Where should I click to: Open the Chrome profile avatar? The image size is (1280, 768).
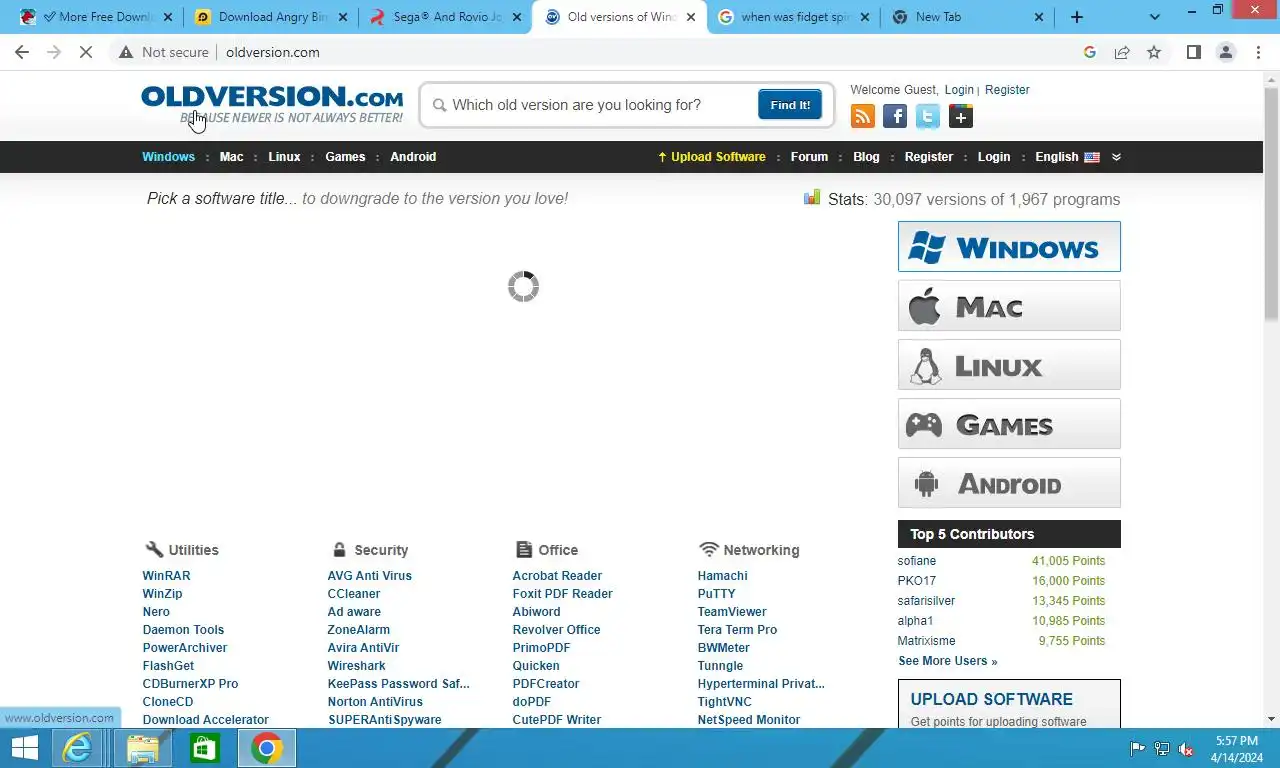coord(1226,52)
